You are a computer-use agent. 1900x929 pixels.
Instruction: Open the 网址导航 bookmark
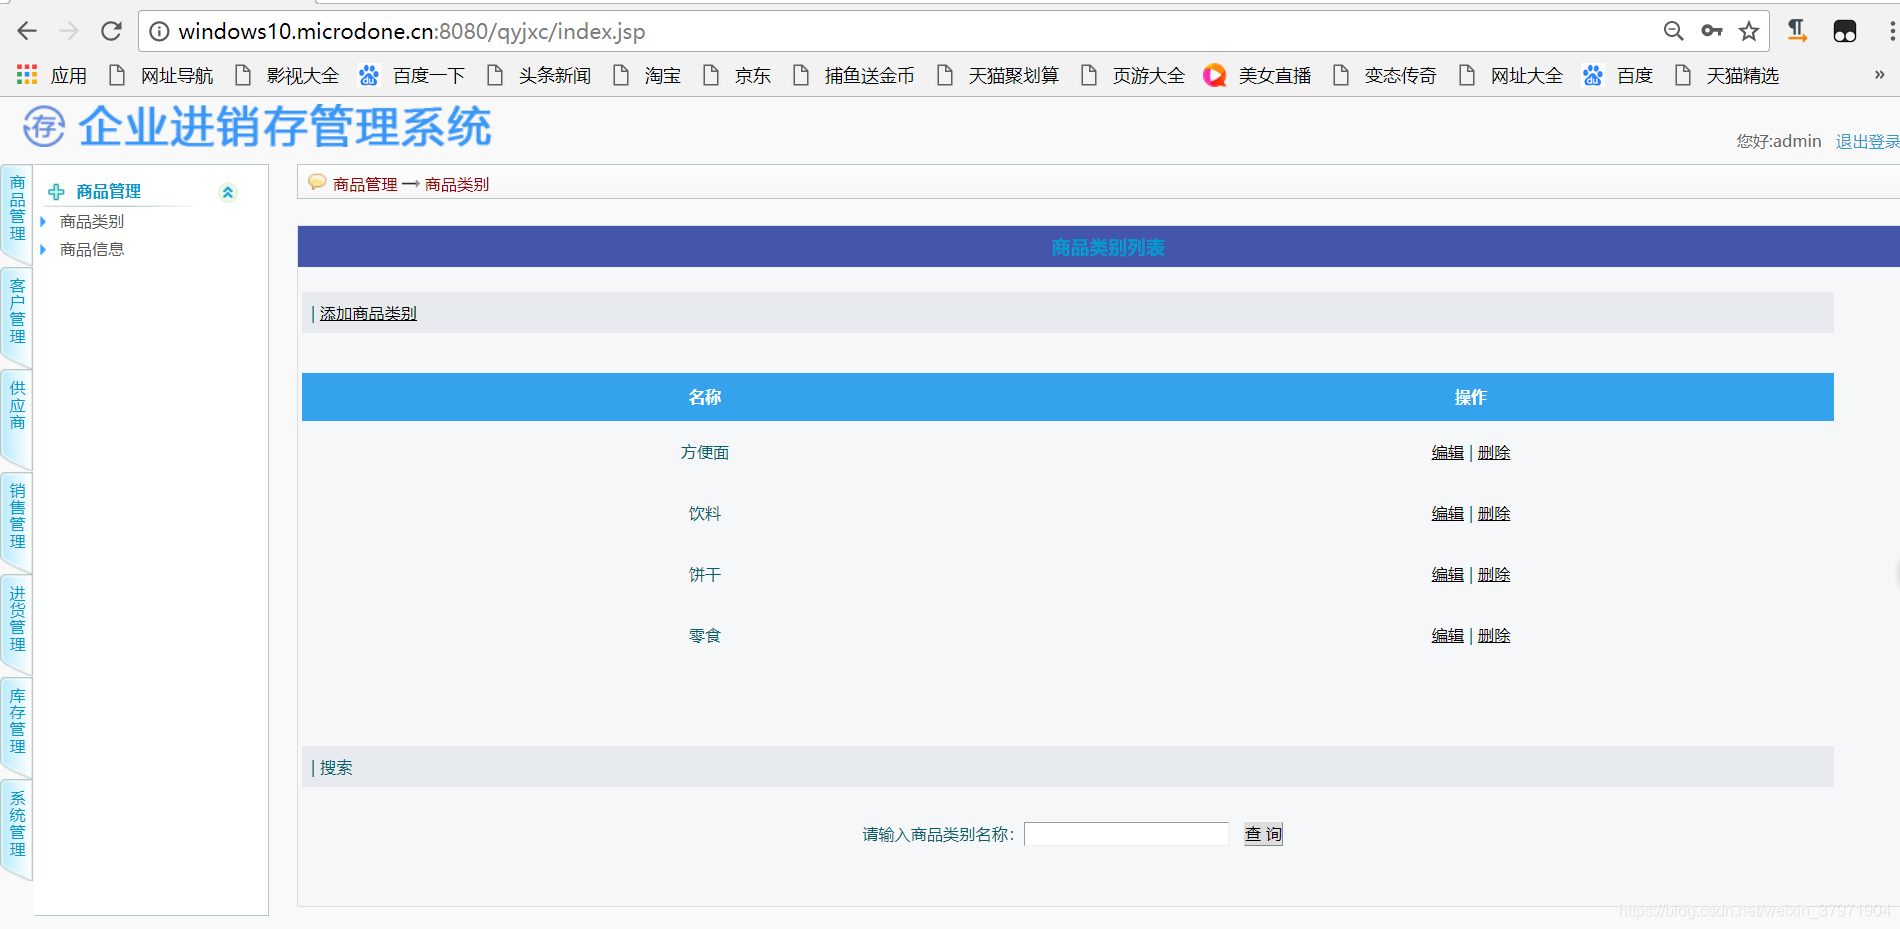(x=161, y=75)
